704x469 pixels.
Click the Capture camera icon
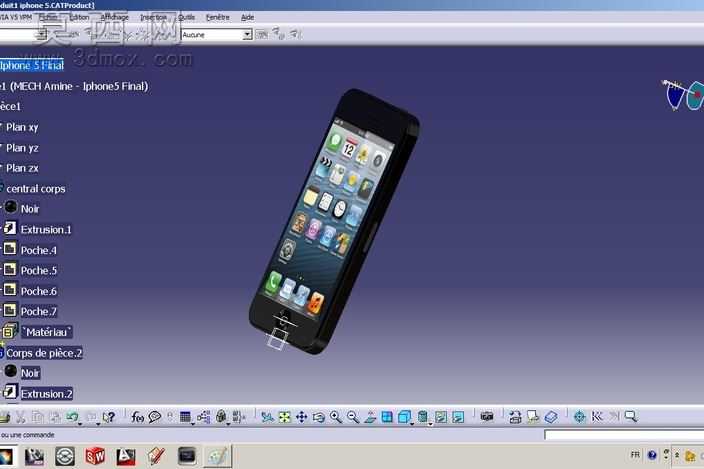pyautogui.click(x=487, y=417)
